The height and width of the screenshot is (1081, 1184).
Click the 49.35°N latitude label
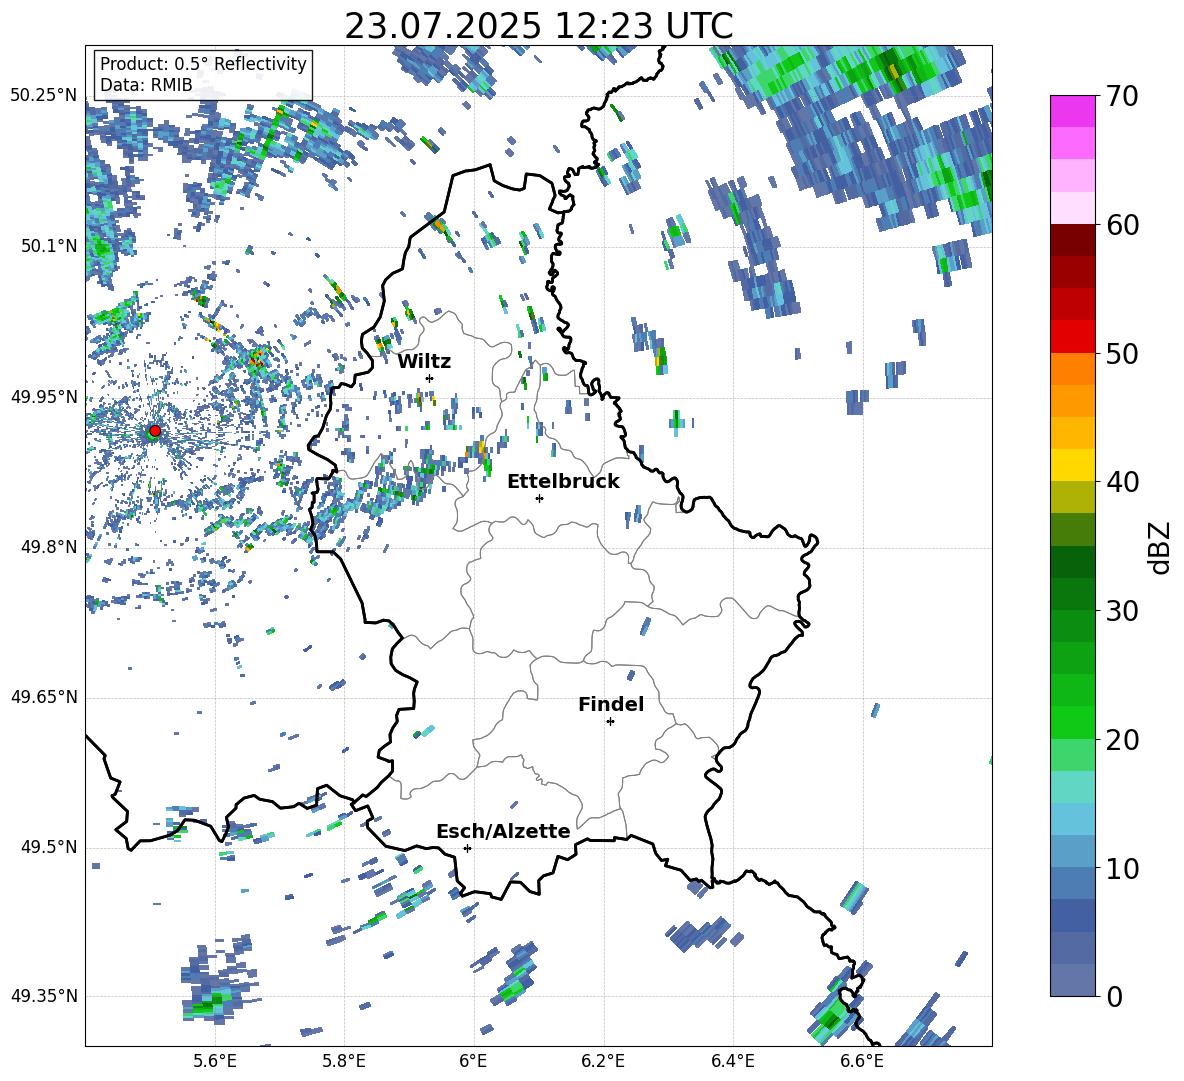tap(44, 996)
